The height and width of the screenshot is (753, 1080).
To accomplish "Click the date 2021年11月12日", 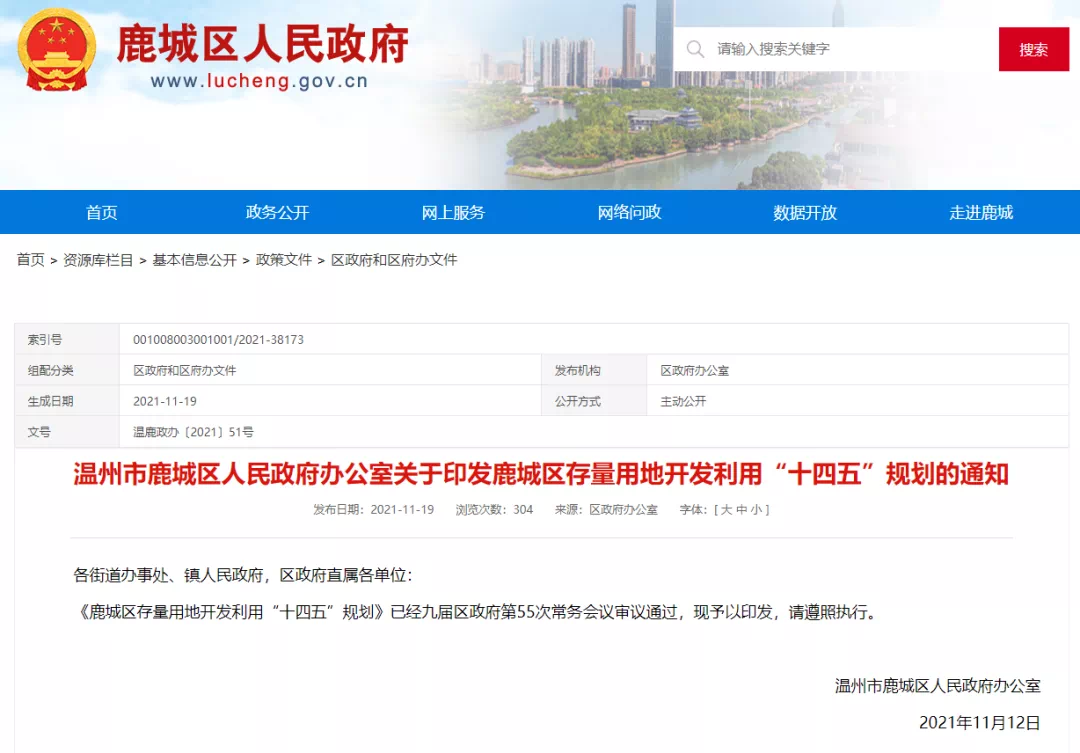I will (979, 723).
